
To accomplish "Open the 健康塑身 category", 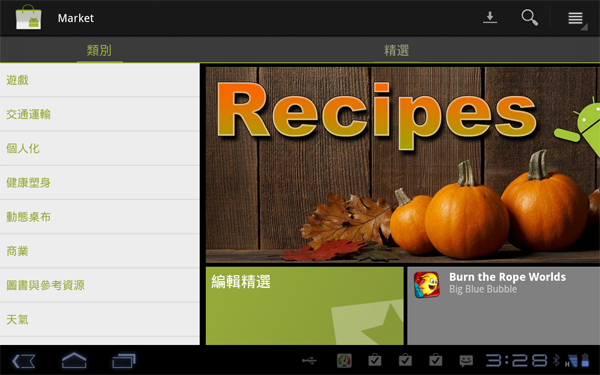I will pyautogui.click(x=99, y=183).
